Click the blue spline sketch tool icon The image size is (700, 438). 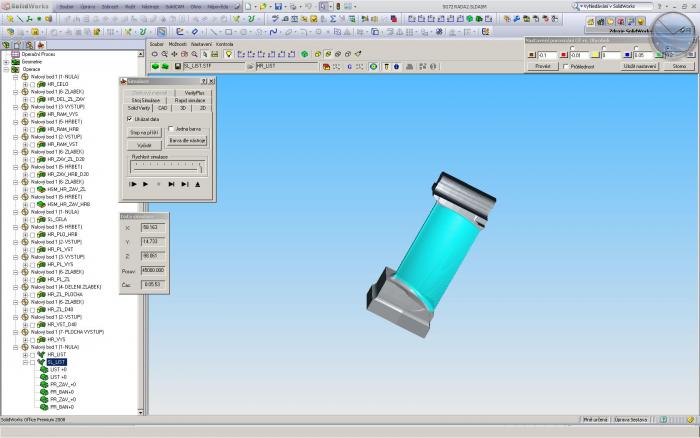pyautogui.click(x=274, y=32)
